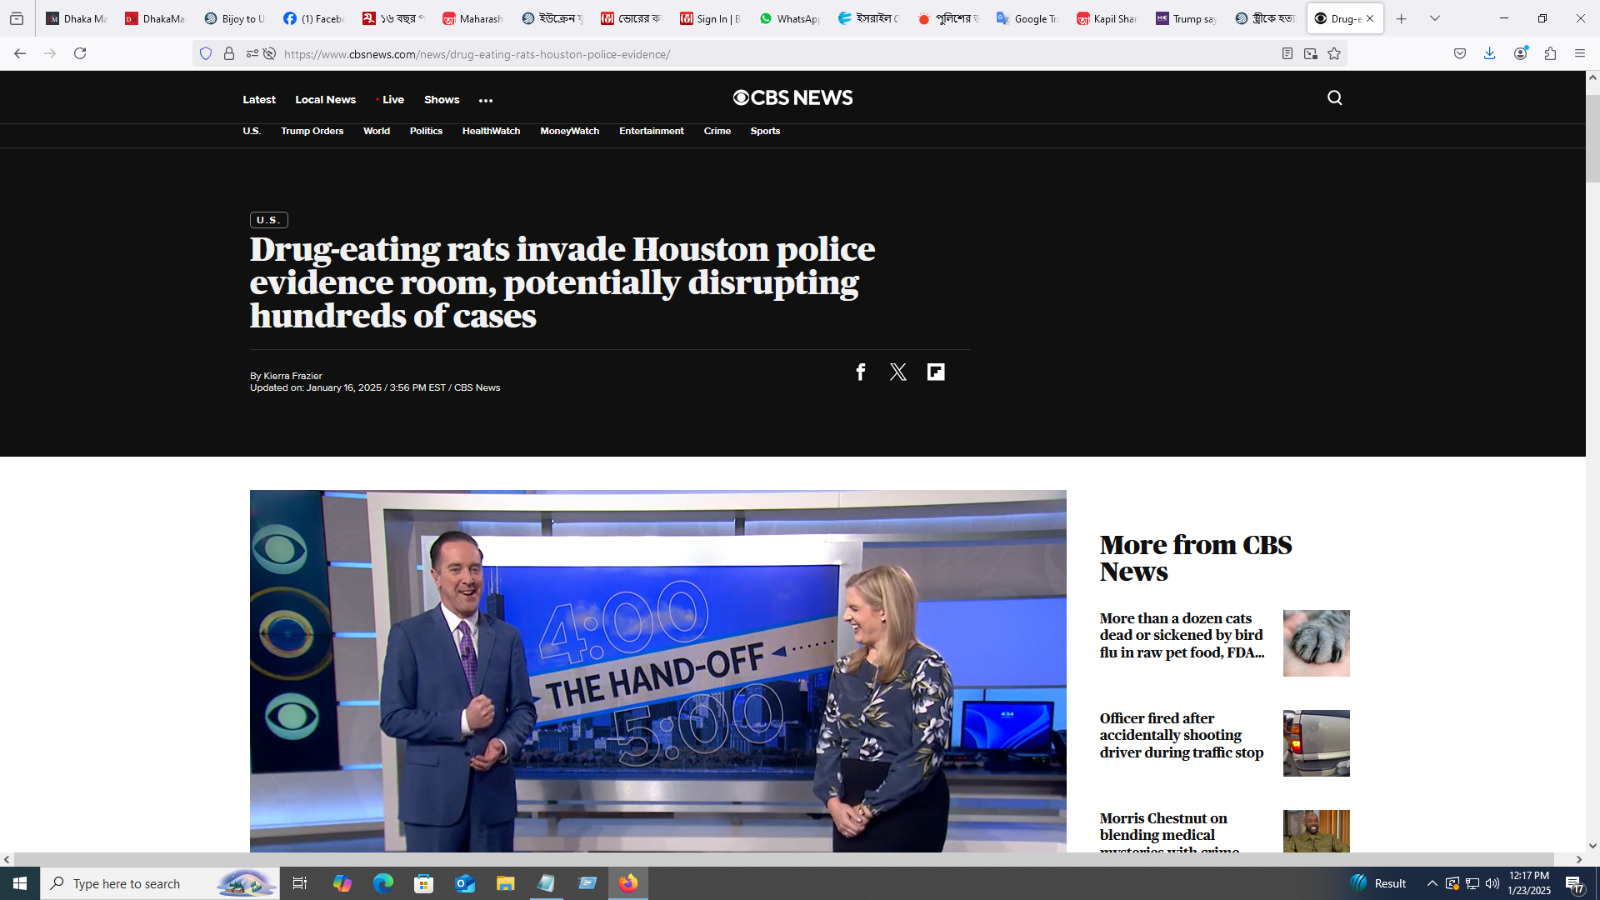Share article on Flipboard
The width and height of the screenshot is (1600, 900).
point(936,372)
